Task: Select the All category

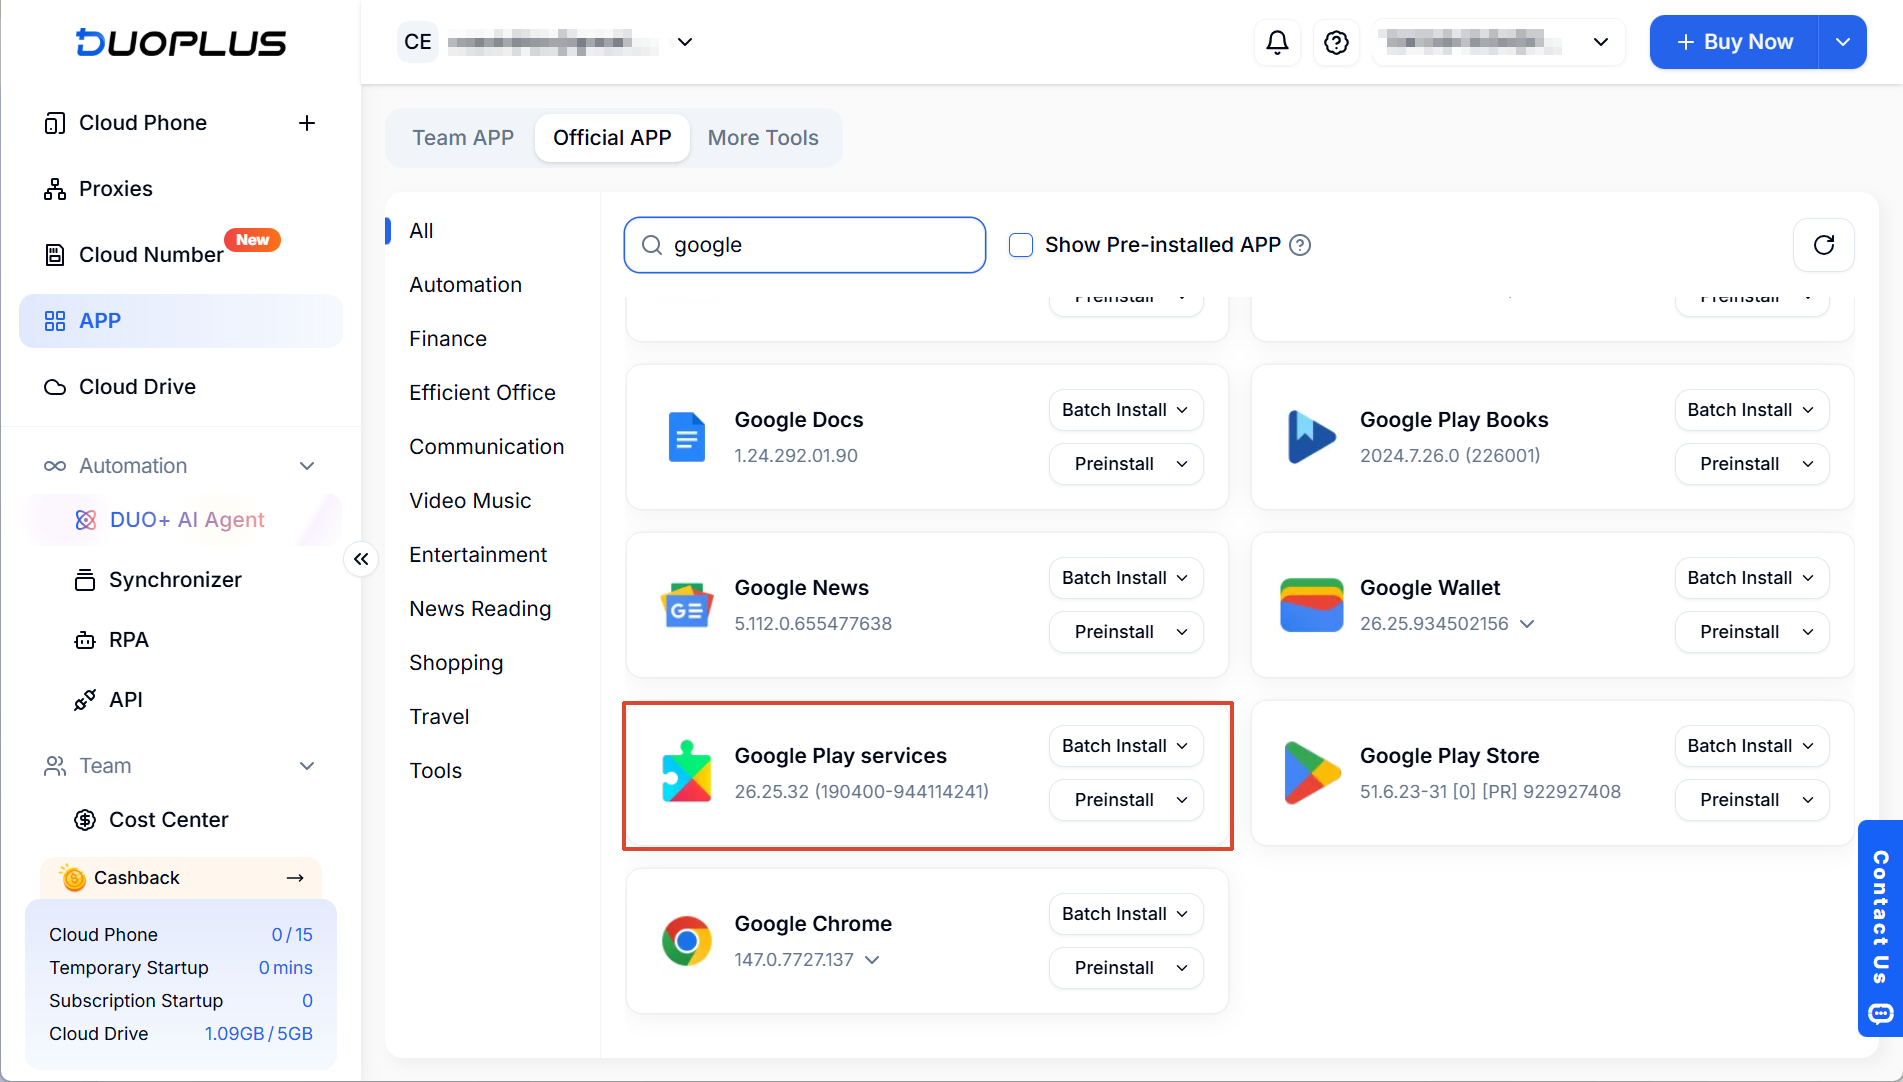Action: click(421, 231)
